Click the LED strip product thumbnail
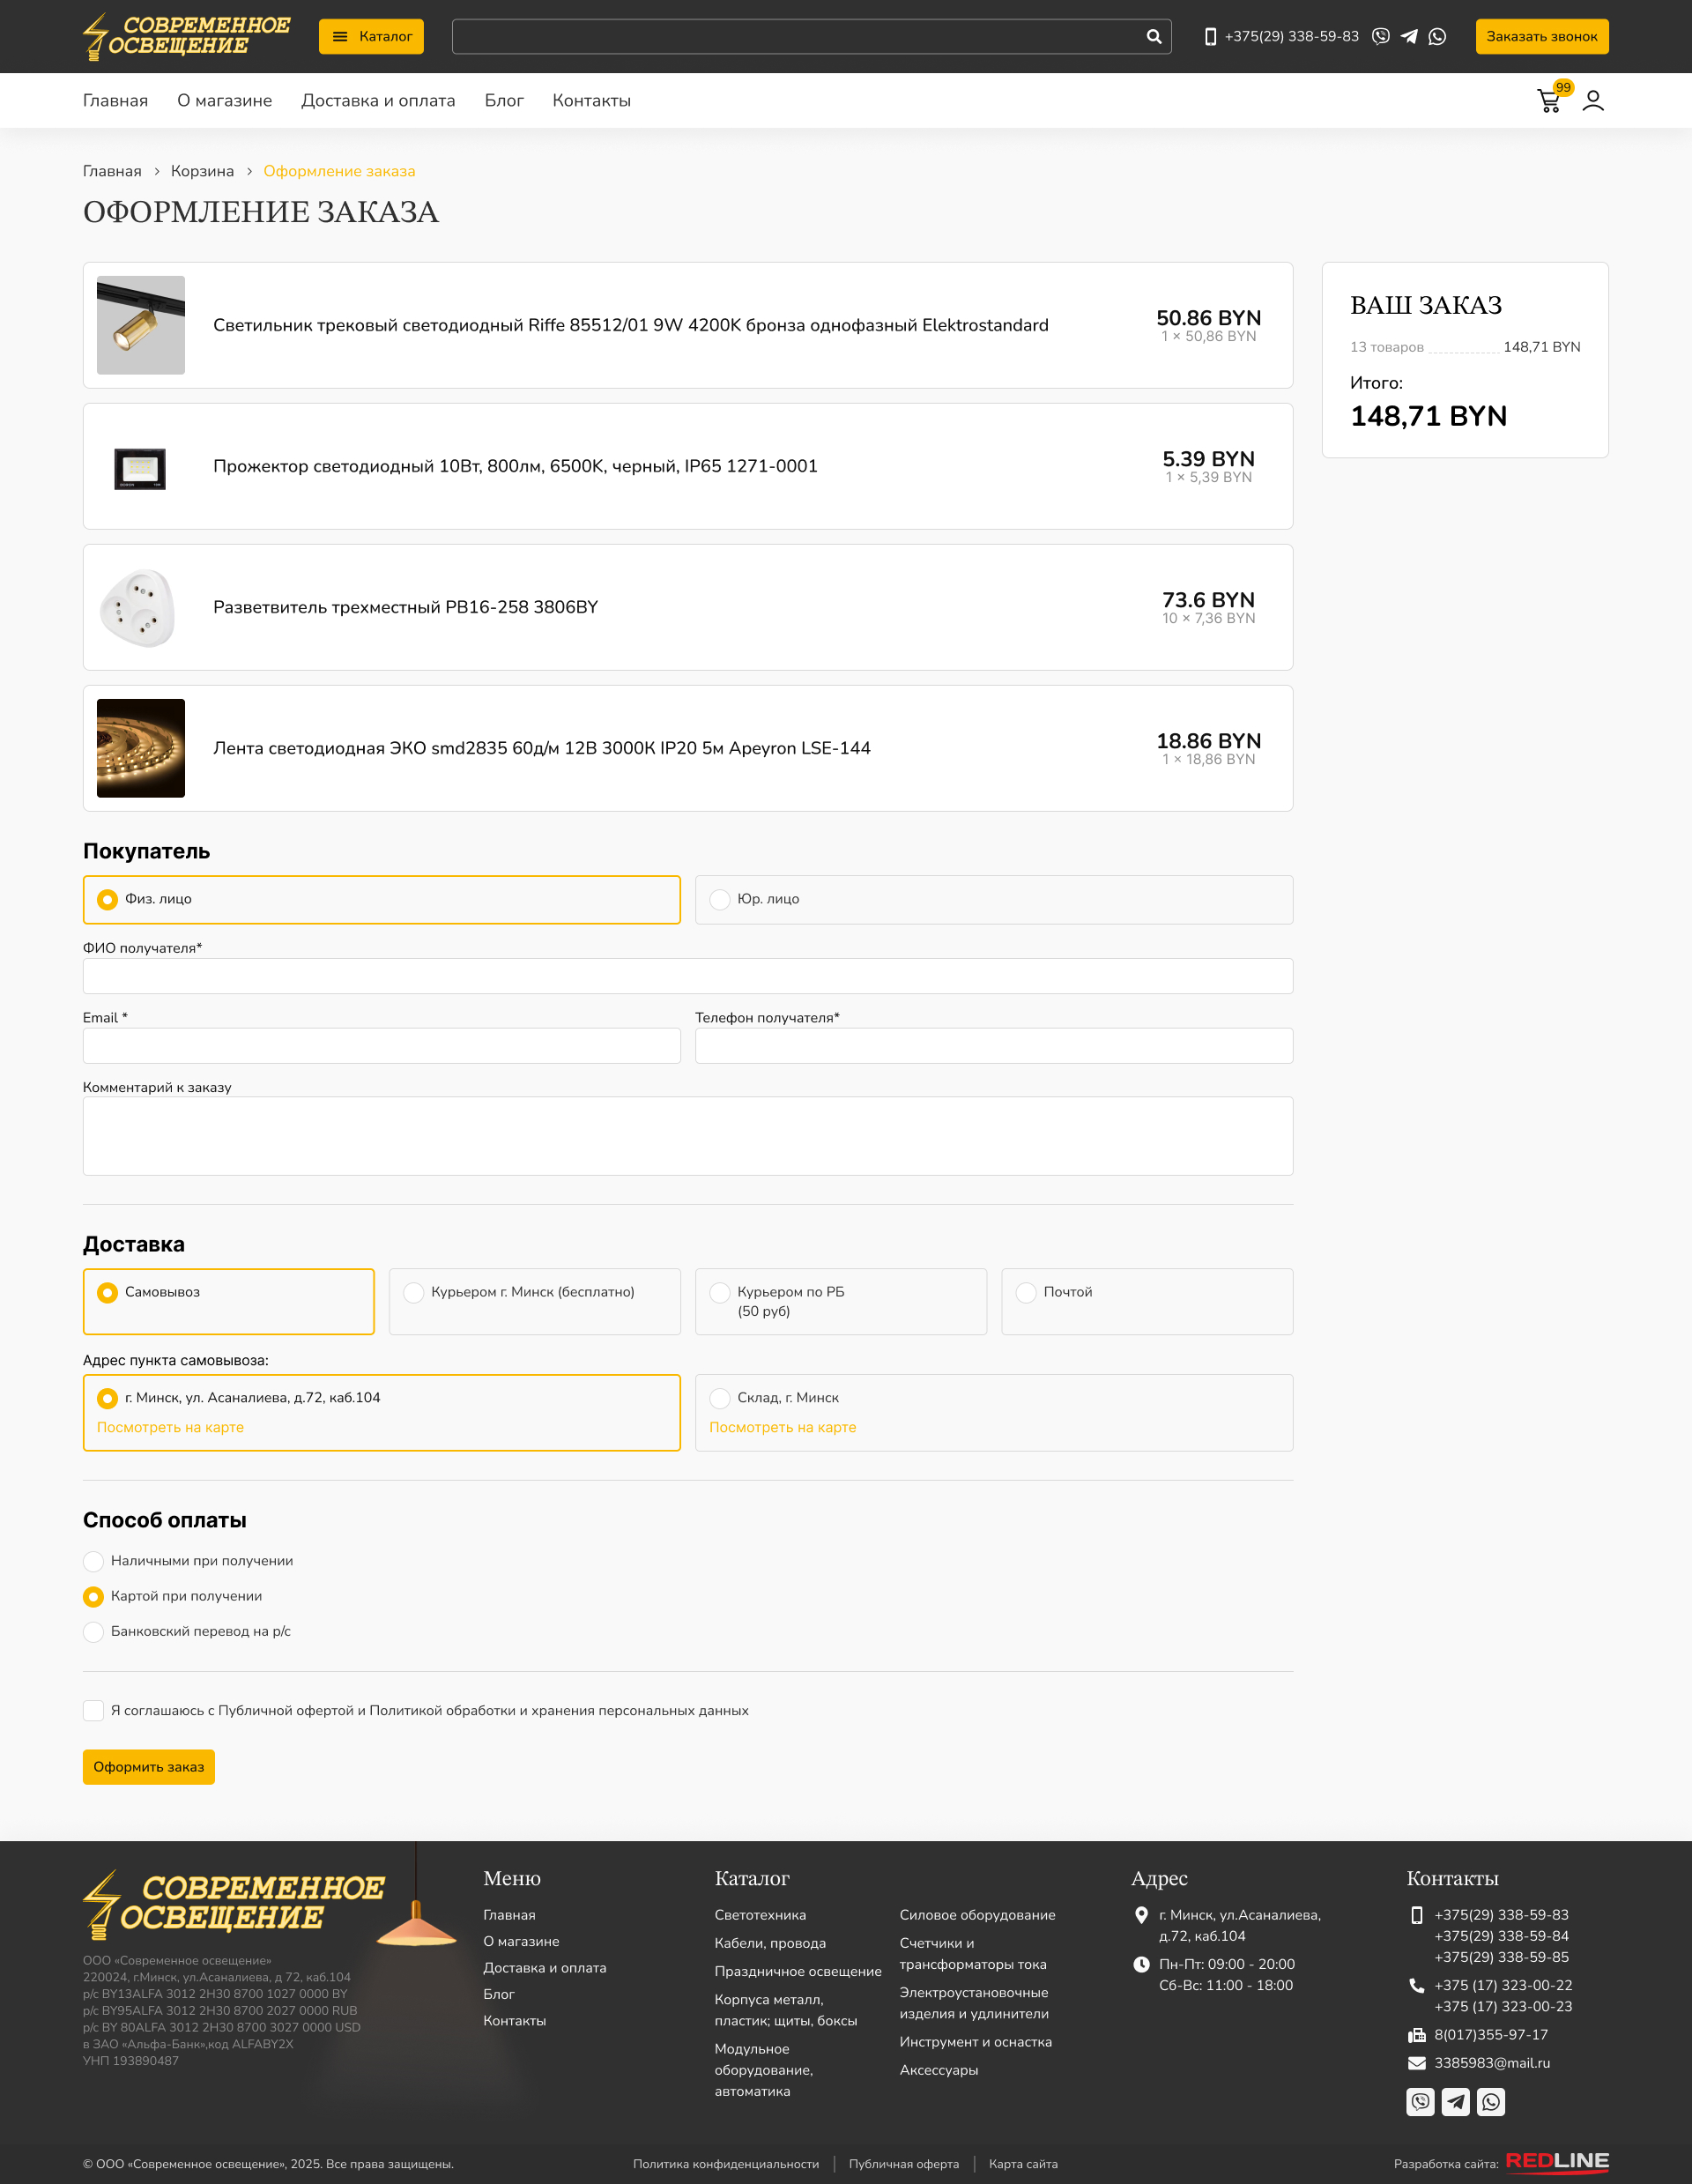The height and width of the screenshot is (2184, 1692). pyautogui.click(x=141, y=748)
